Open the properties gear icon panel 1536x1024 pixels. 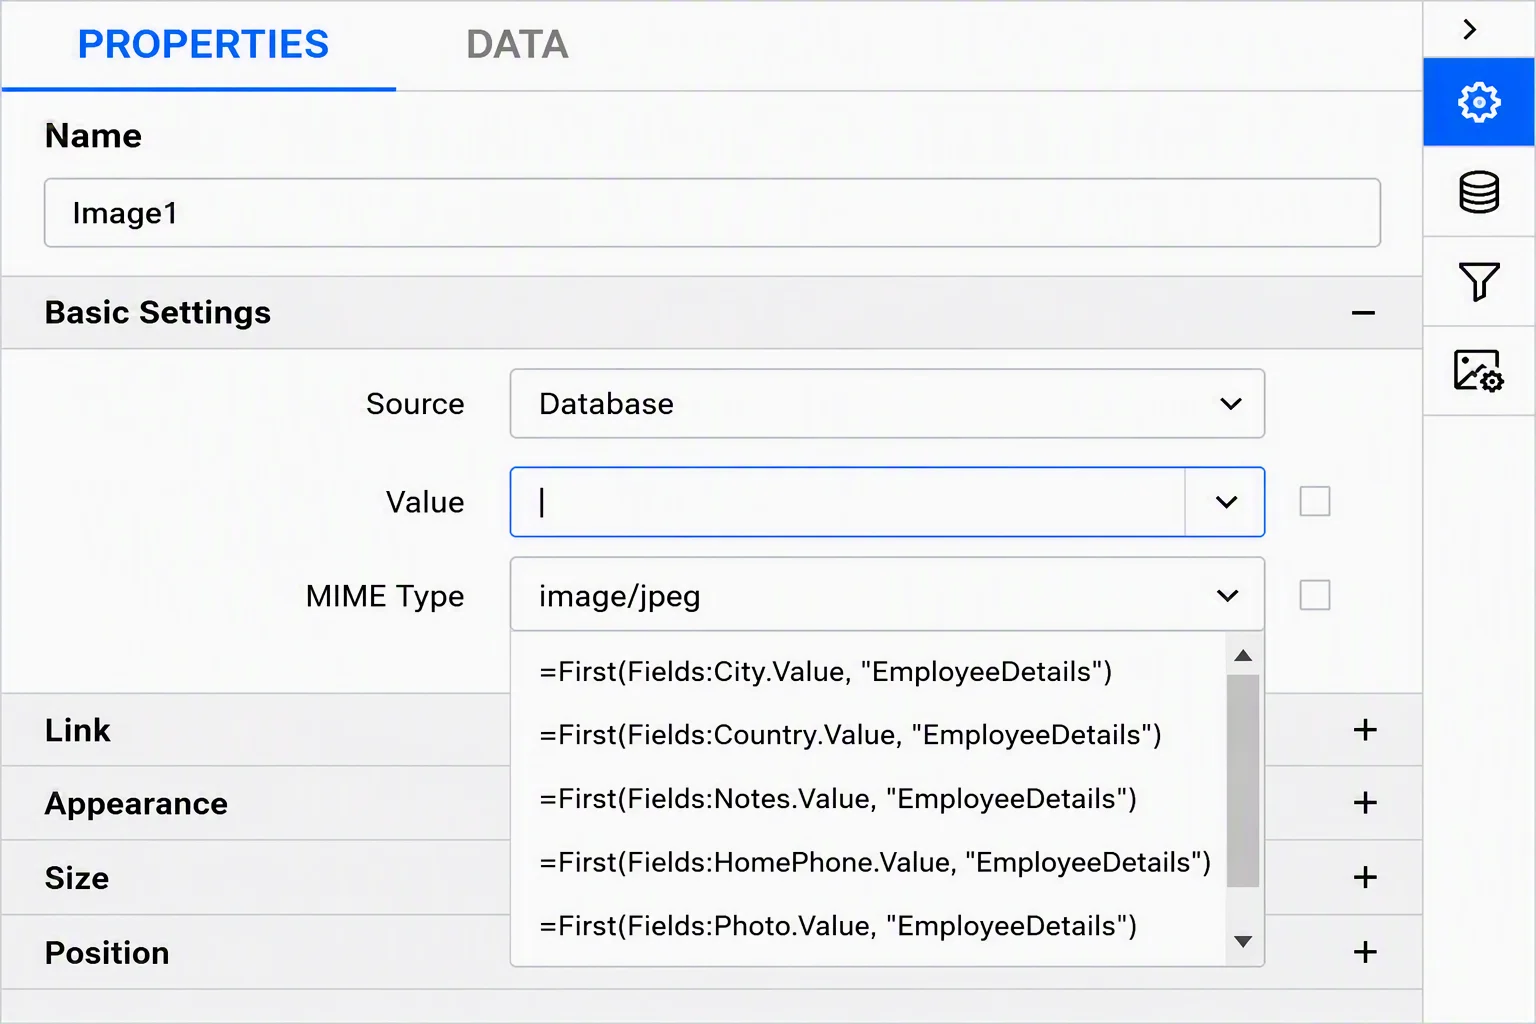coord(1479,102)
